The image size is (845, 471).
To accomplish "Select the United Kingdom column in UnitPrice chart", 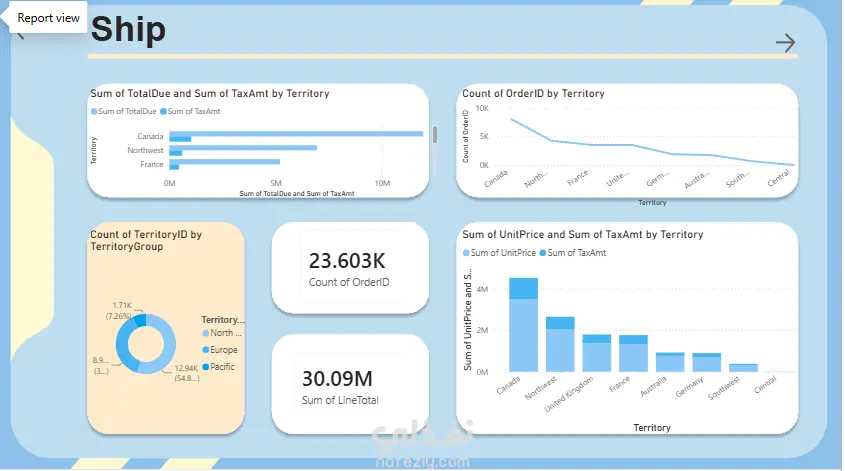I will click(597, 354).
